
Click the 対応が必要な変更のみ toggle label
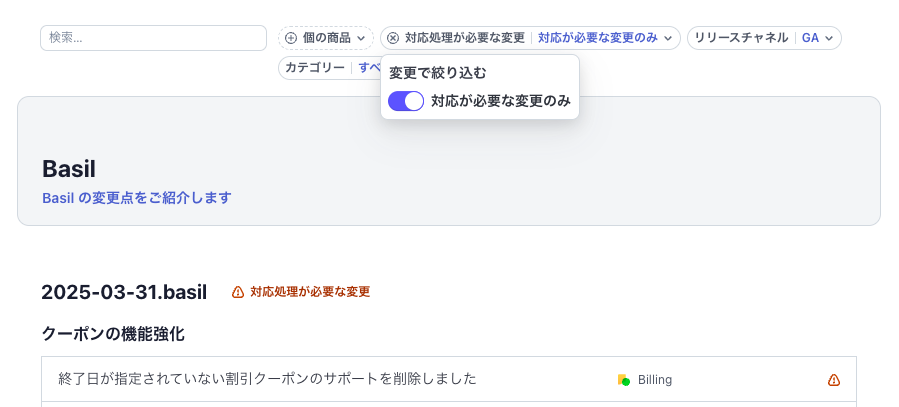[501, 101]
